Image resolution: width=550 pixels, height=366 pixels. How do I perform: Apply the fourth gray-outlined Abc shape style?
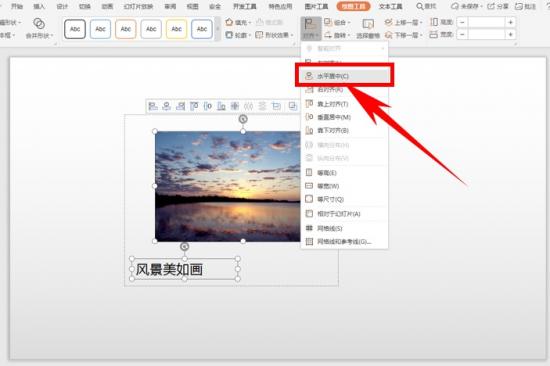pyautogui.click(x=151, y=29)
